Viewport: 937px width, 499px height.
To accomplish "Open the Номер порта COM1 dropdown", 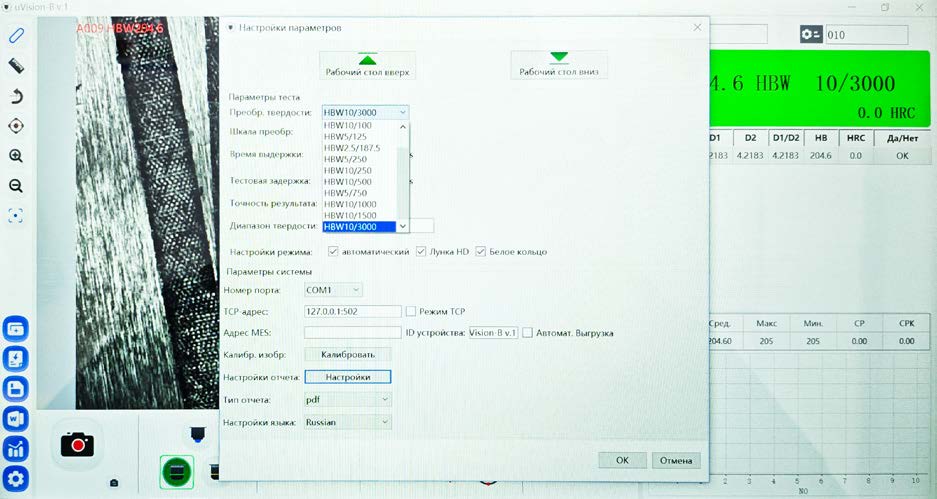I will (333, 290).
